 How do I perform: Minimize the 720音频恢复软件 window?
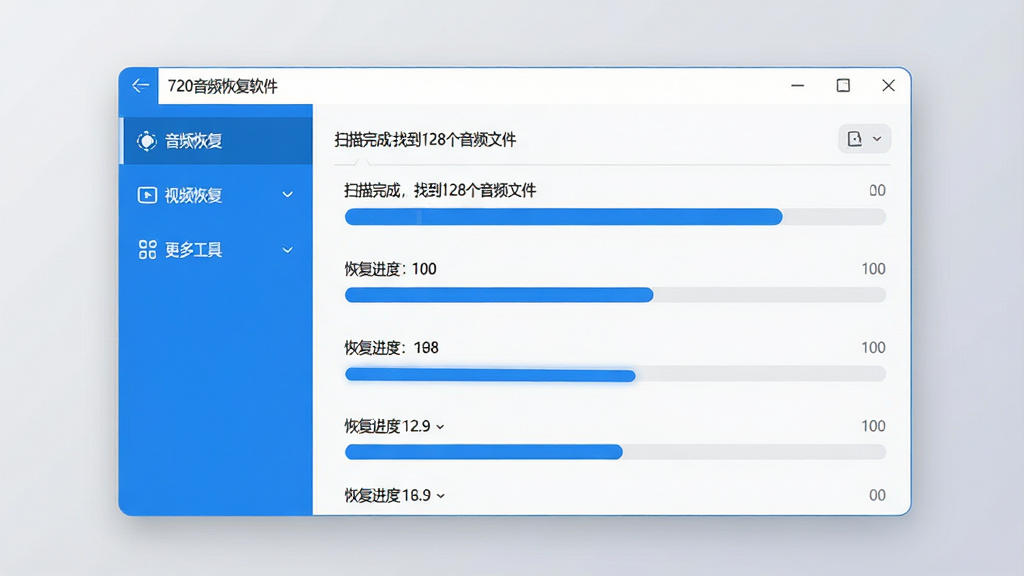click(x=797, y=86)
